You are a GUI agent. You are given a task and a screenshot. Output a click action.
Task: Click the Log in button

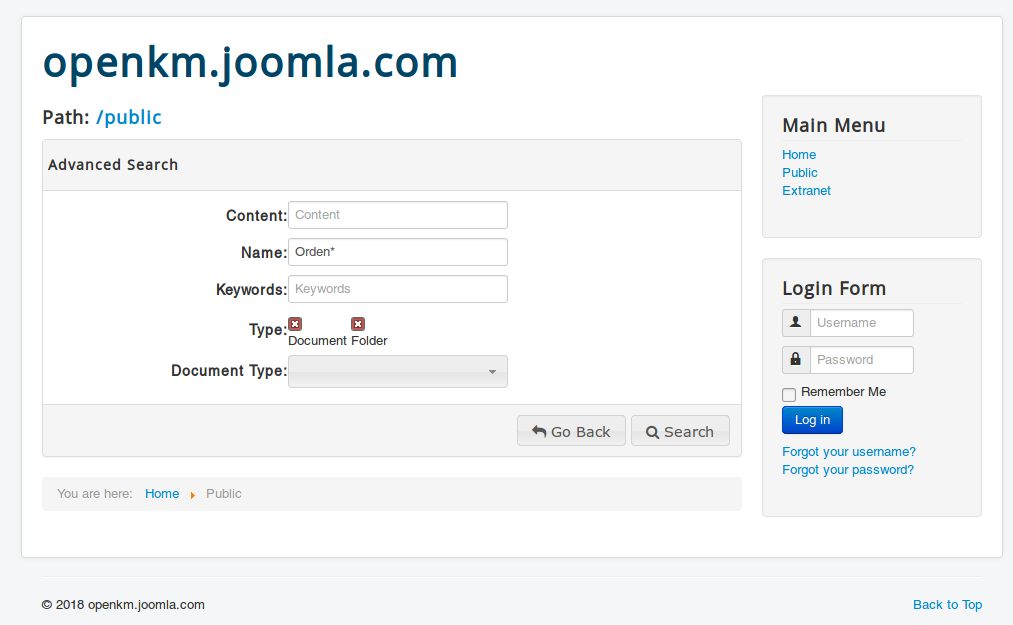point(812,420)
